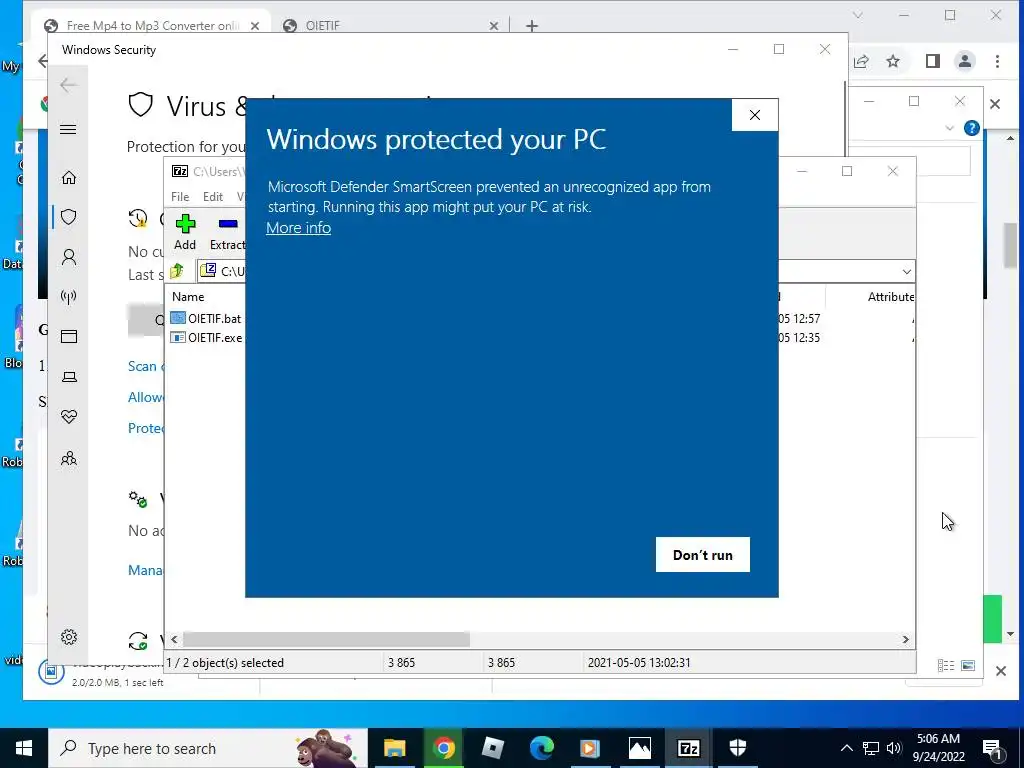This screenshot has width=1024, height=768.
Task: Select Virus & threat protection shield icon
Action: [69, 217]
